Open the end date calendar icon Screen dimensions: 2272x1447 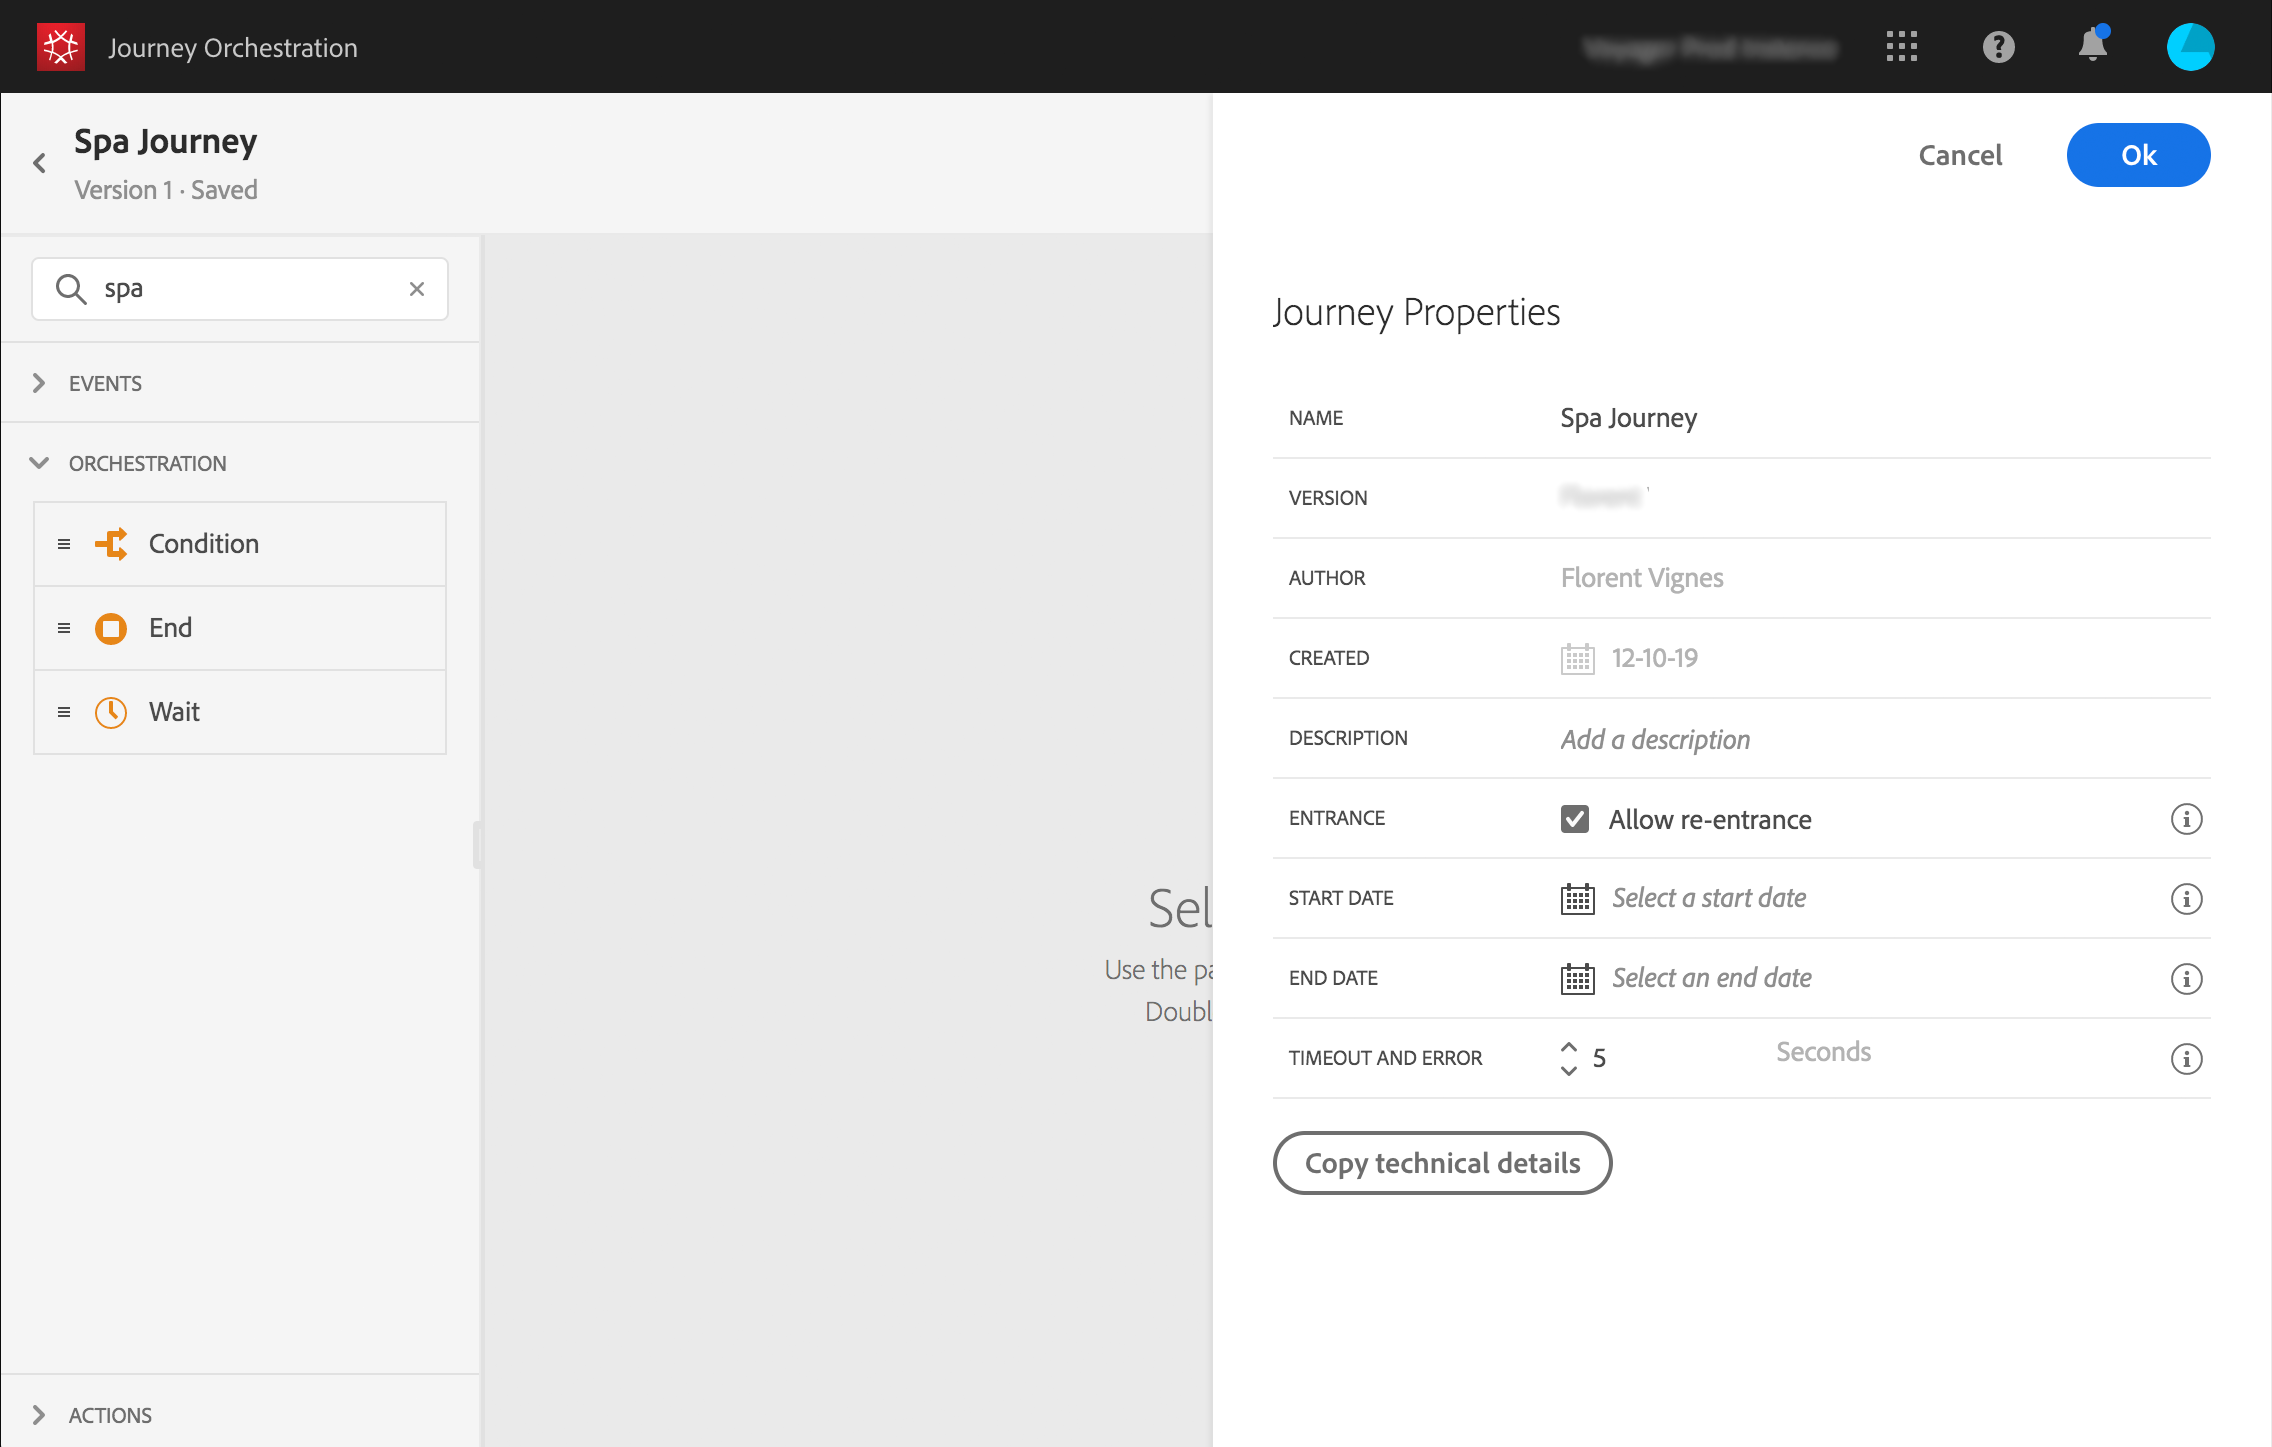coord(1577,978)
